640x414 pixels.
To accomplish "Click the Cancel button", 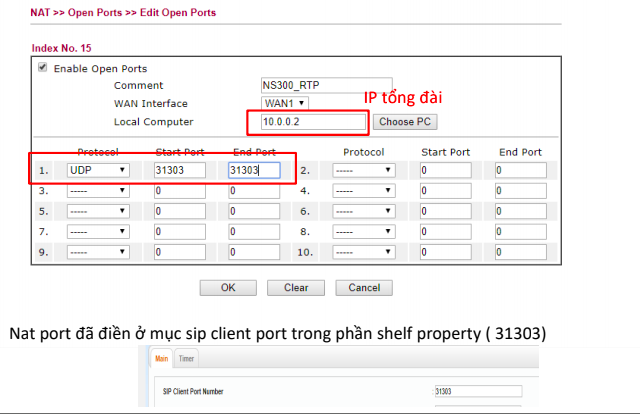I will pos(364,288).
